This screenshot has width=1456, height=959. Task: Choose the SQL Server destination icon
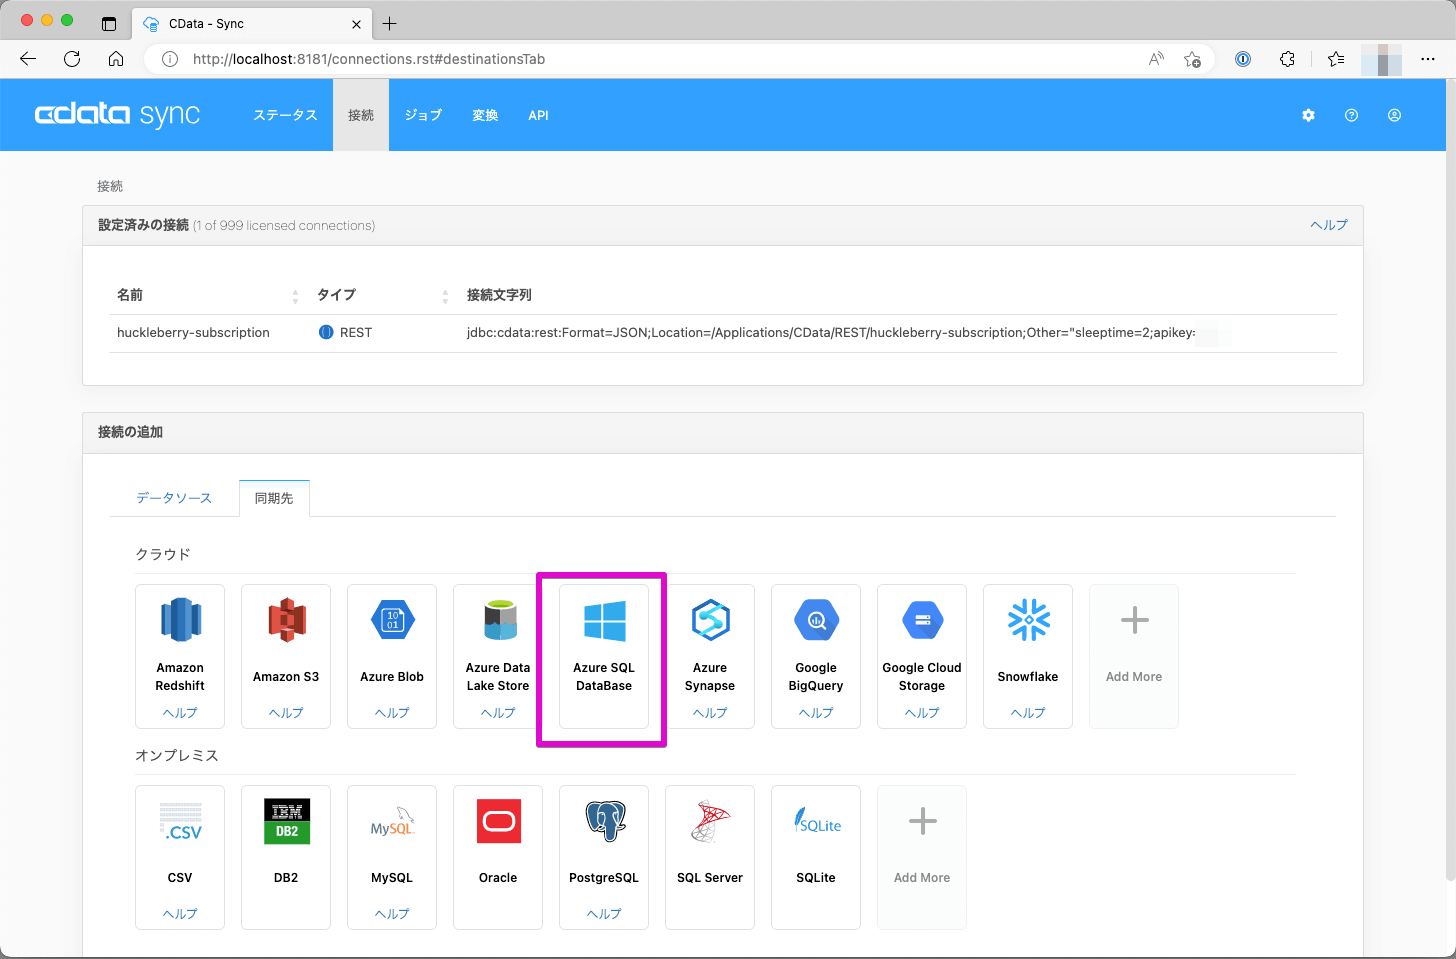coord(710,821)
